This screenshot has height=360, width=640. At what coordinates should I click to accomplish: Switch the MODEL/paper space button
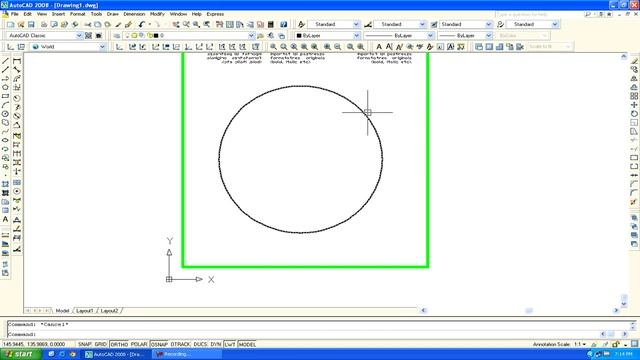[247, 344]
